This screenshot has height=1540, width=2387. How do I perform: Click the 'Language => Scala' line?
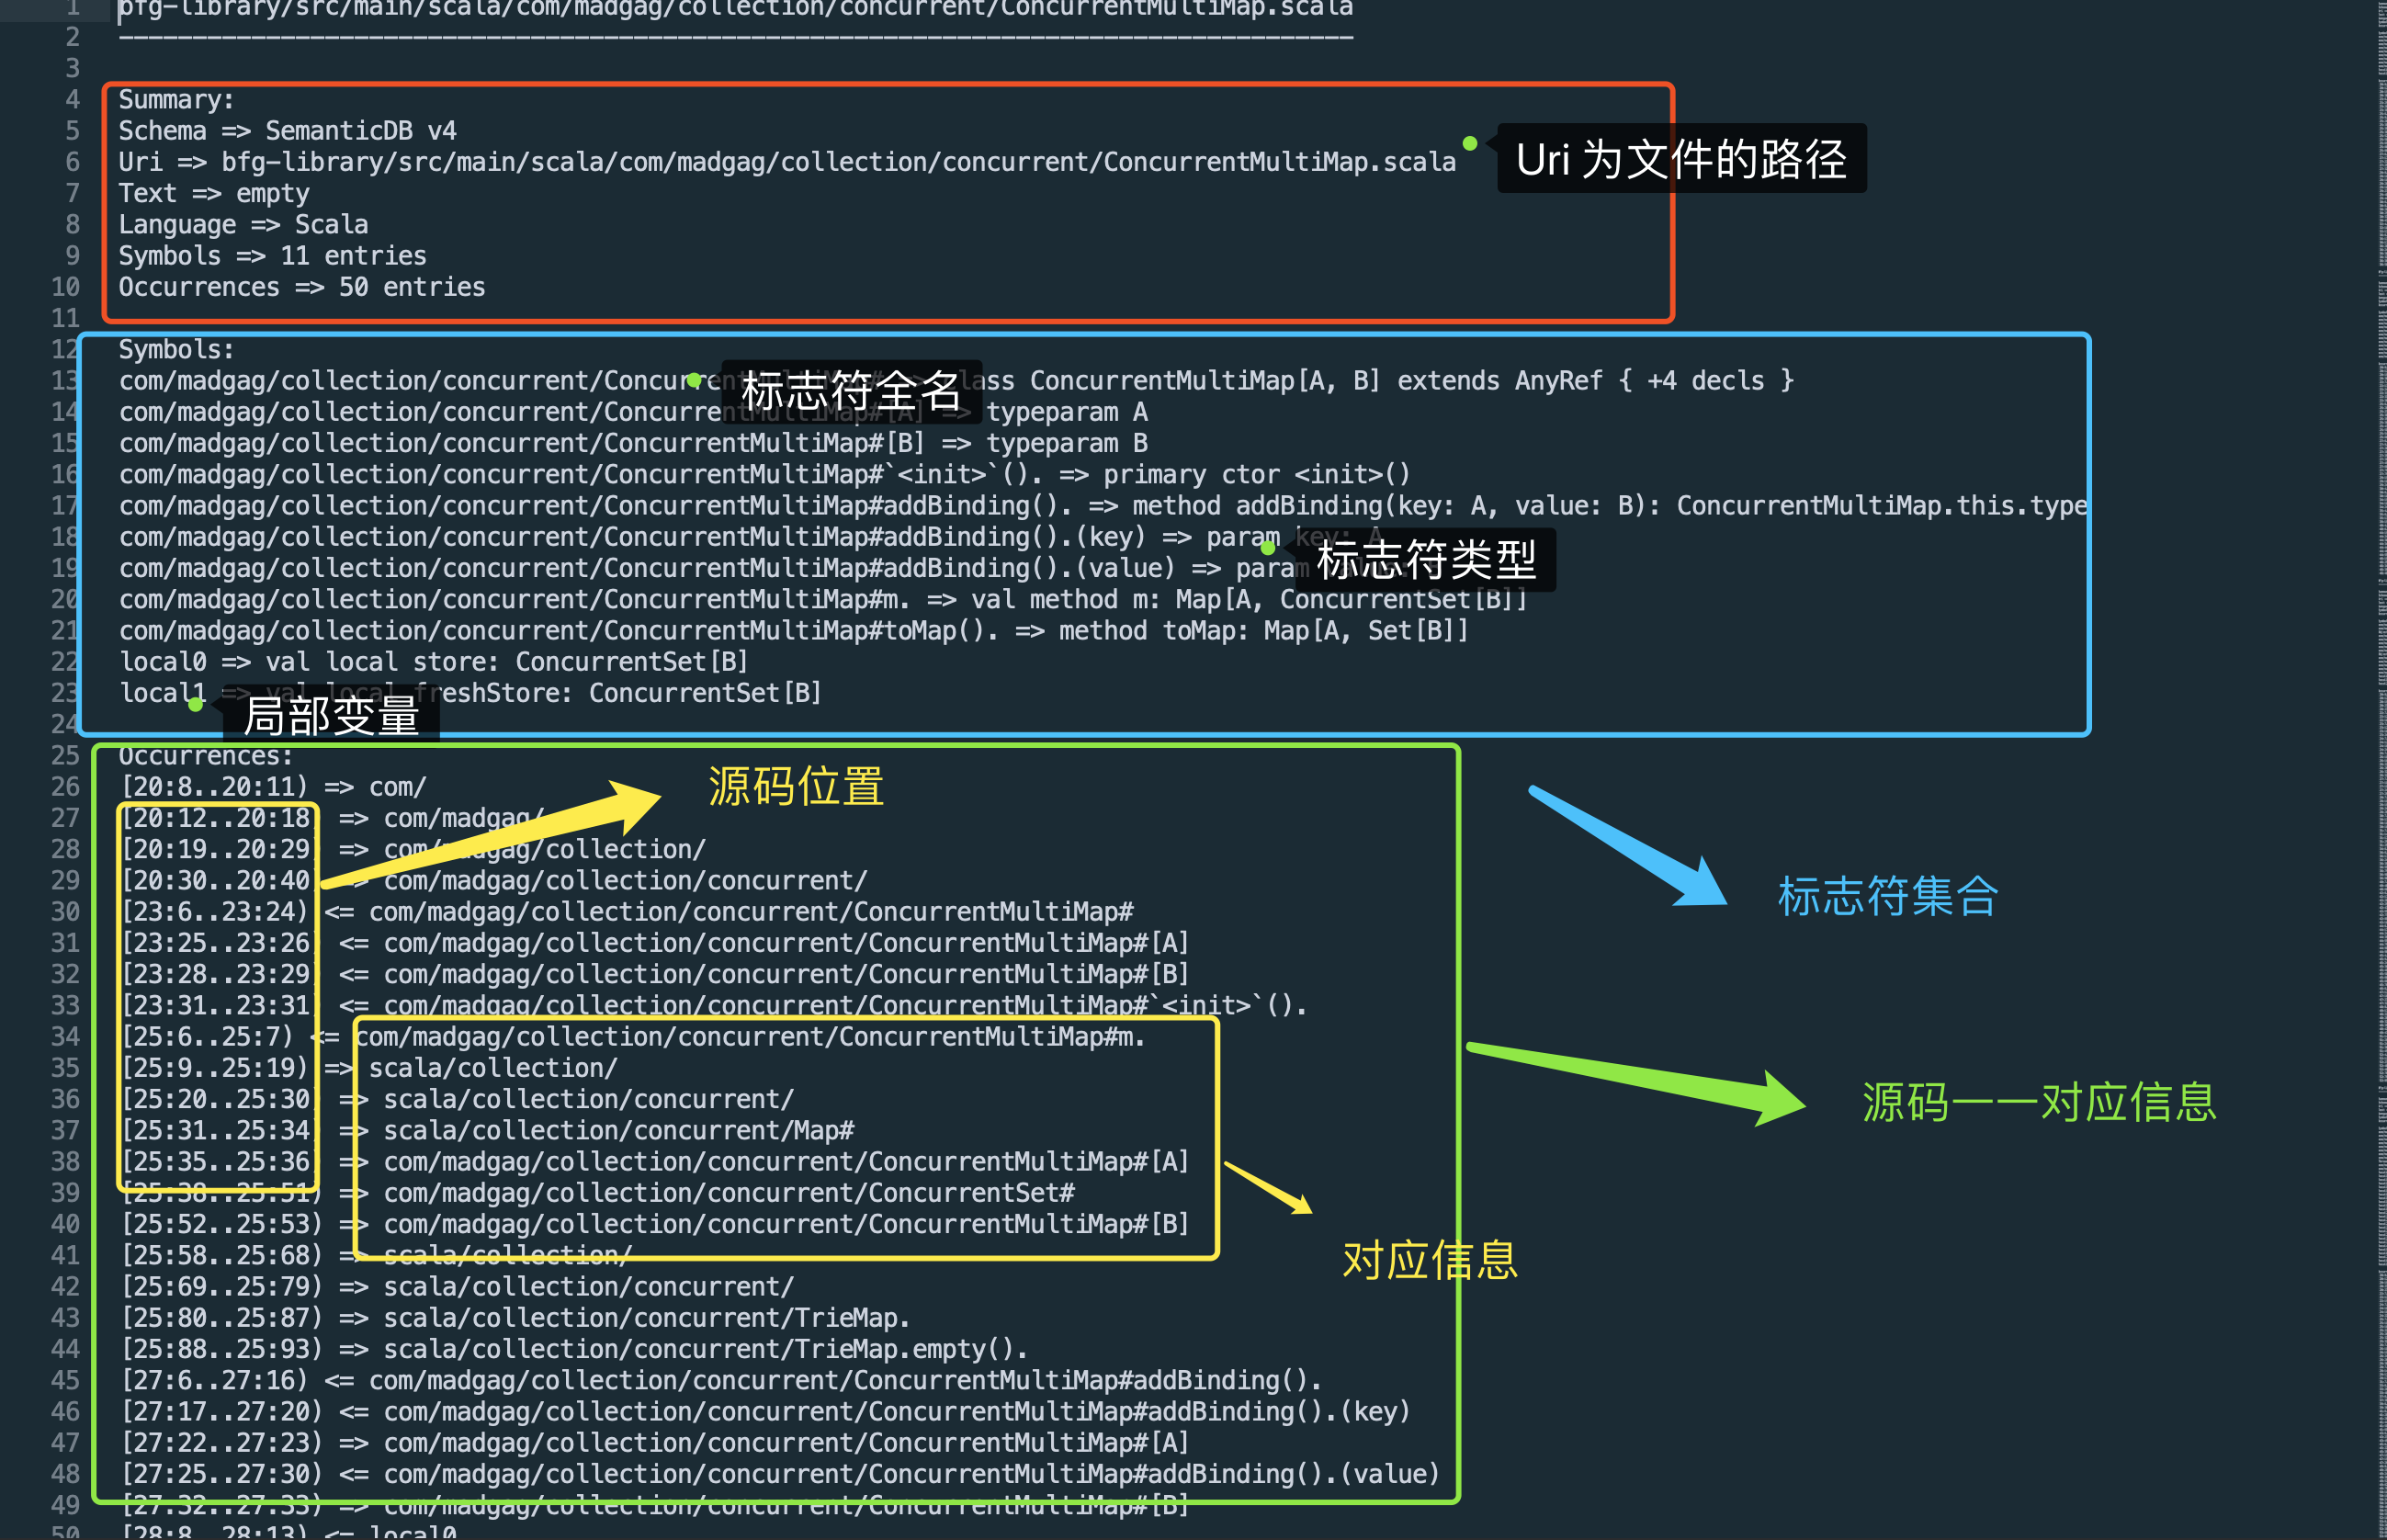(x=243, y=225)
